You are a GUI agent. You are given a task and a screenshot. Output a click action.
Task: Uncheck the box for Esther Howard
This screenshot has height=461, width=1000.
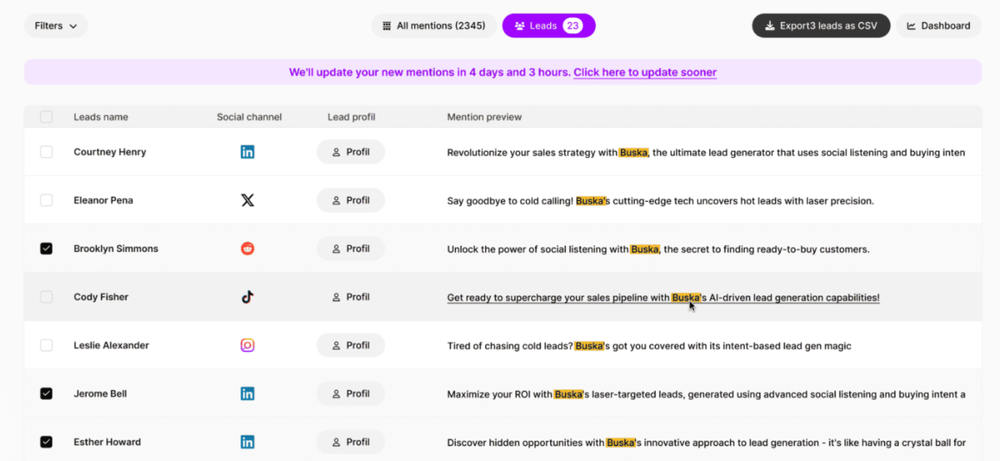[46, 442]
